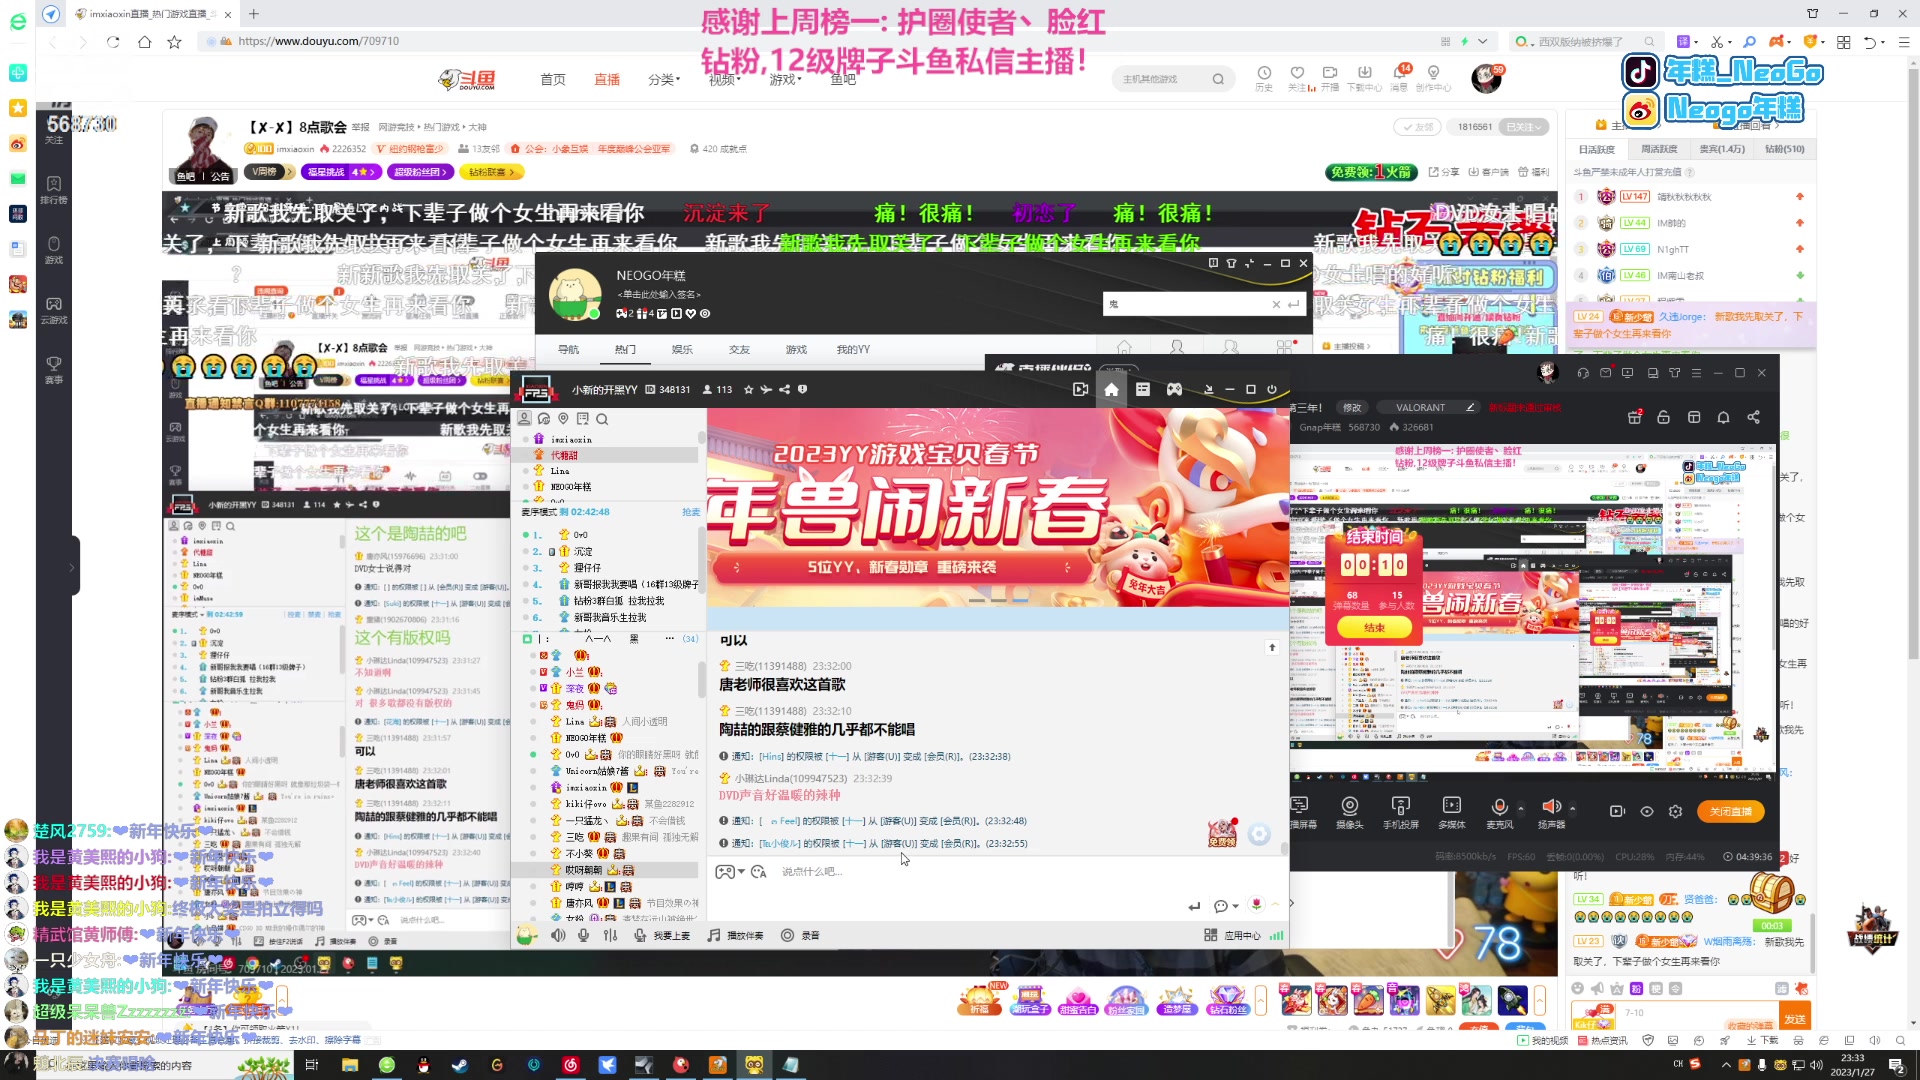Expand microphone options arrow in streaming tool
The width and height of the screenshot is (1920, 1080).
[x=1521, y=807]
